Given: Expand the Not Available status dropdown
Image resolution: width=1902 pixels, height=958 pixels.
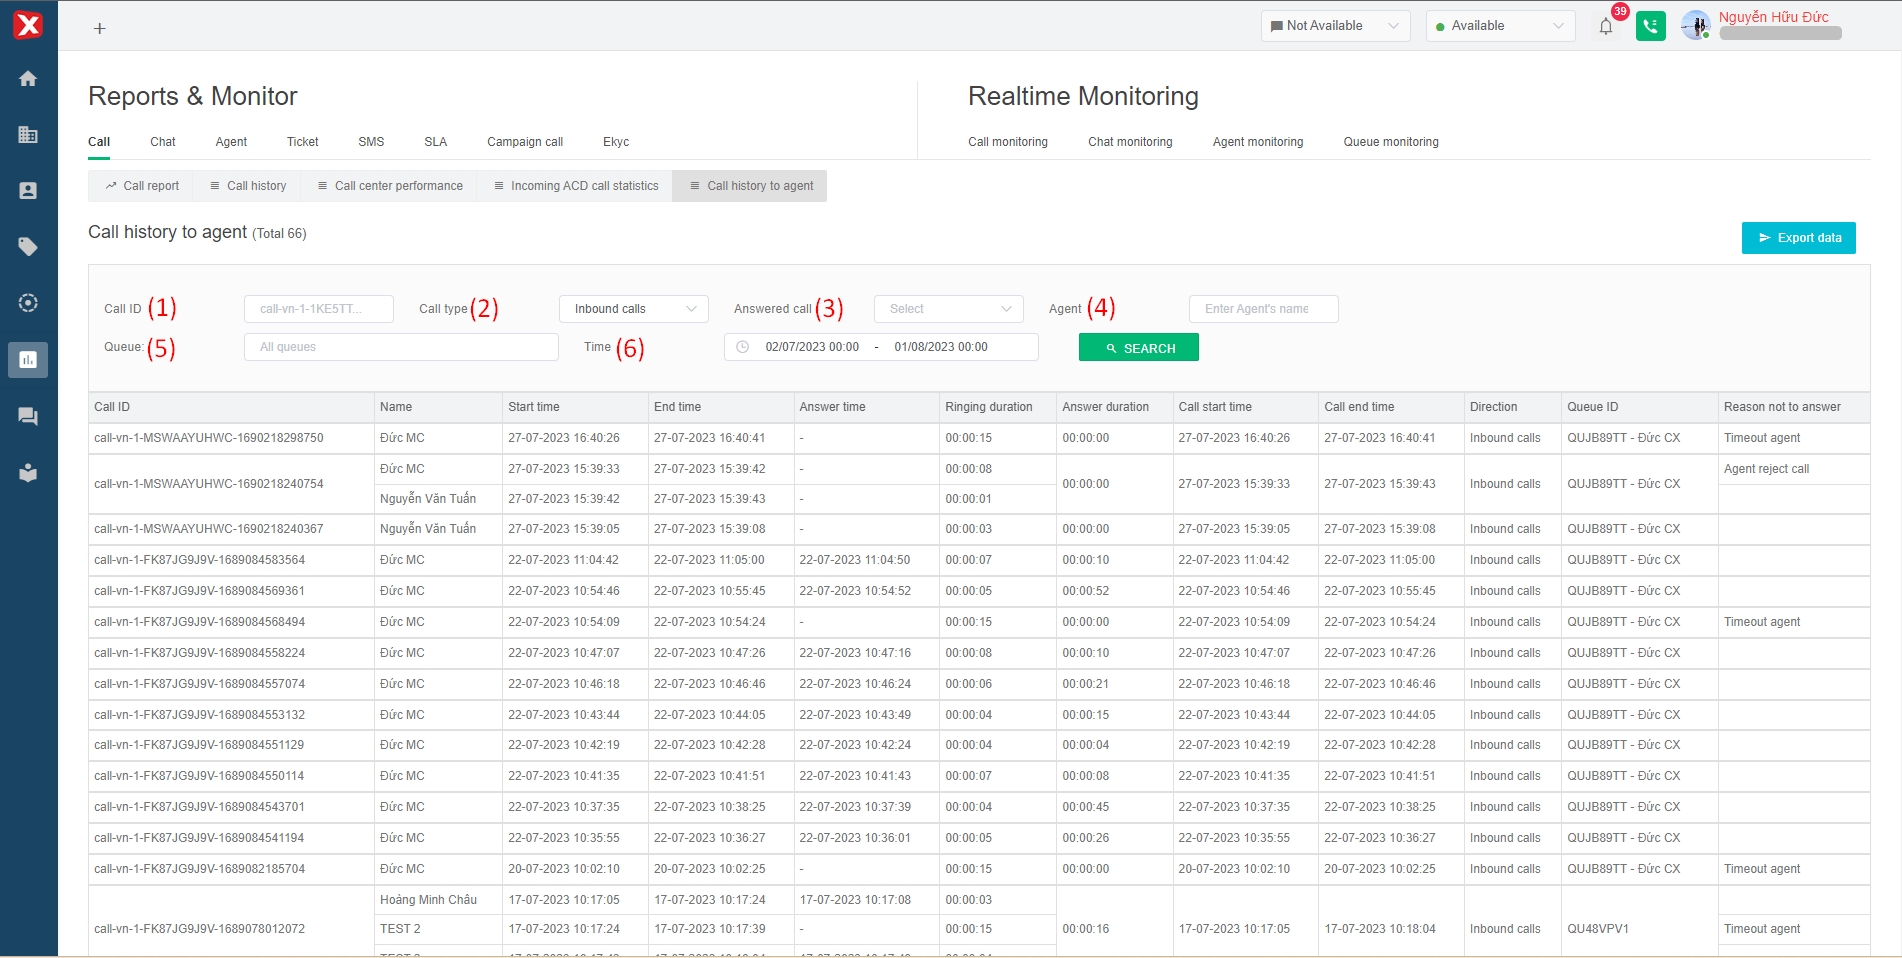Looking at the screenshot, I should click(1335, 26).
